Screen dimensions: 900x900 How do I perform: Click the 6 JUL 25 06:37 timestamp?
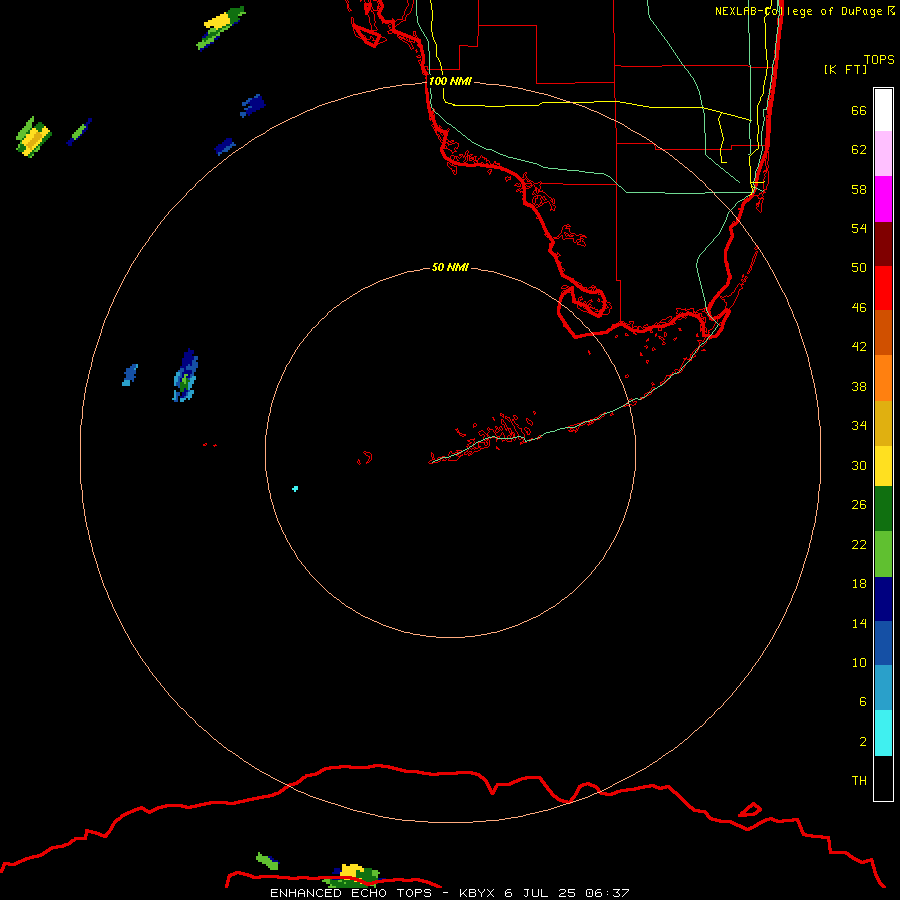[x=567, y=893]
